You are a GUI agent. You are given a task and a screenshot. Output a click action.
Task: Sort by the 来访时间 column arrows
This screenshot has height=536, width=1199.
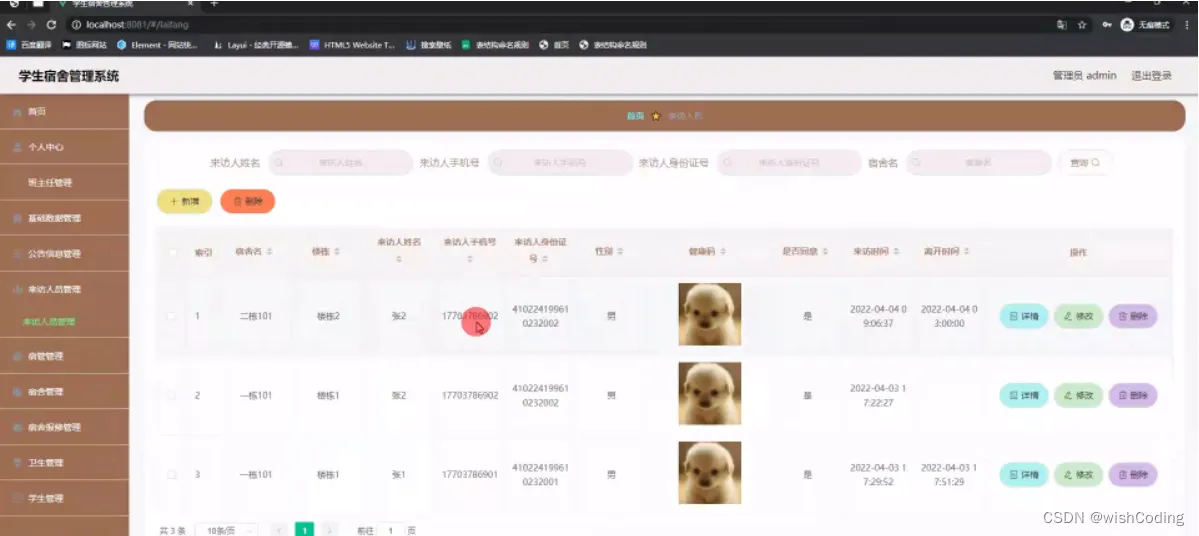pos(895,252)
